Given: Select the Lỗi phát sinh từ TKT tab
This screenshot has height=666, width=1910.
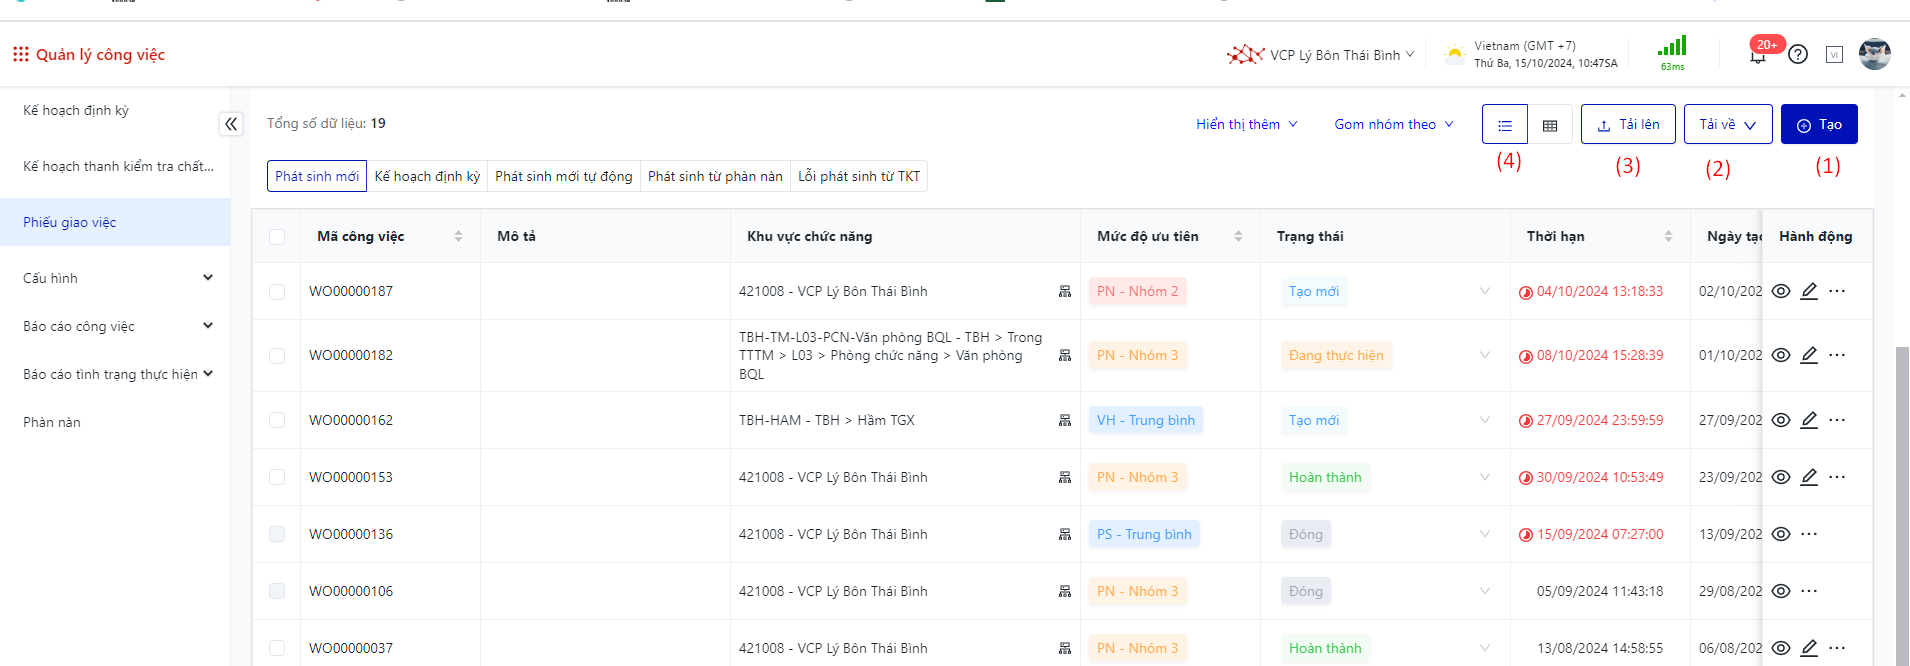Looking at the screenshot, I should 858,176.
